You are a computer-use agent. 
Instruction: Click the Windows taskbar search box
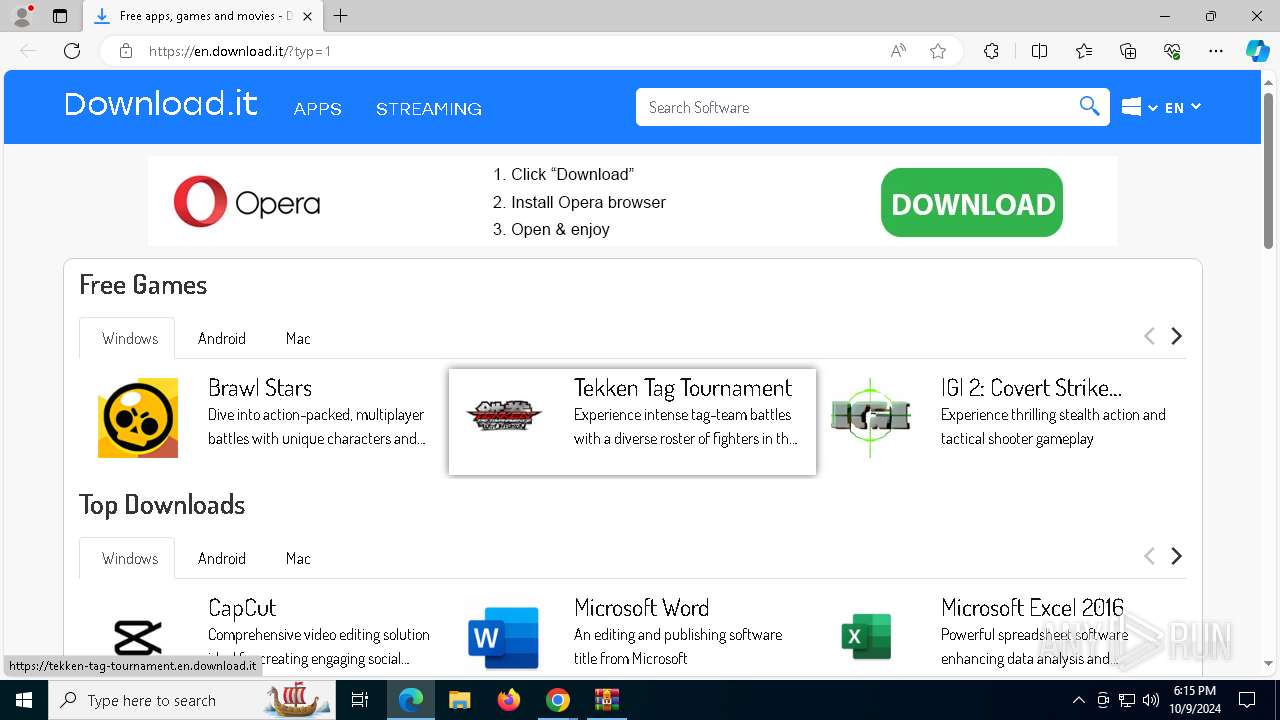(x=190, y=700)
